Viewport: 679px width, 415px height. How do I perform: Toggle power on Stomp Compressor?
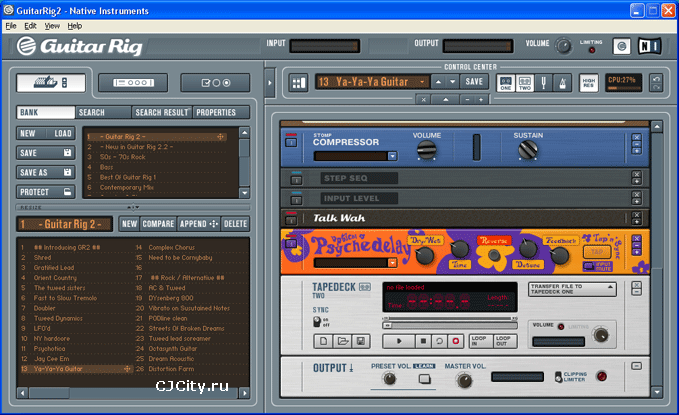pos(291,142)
